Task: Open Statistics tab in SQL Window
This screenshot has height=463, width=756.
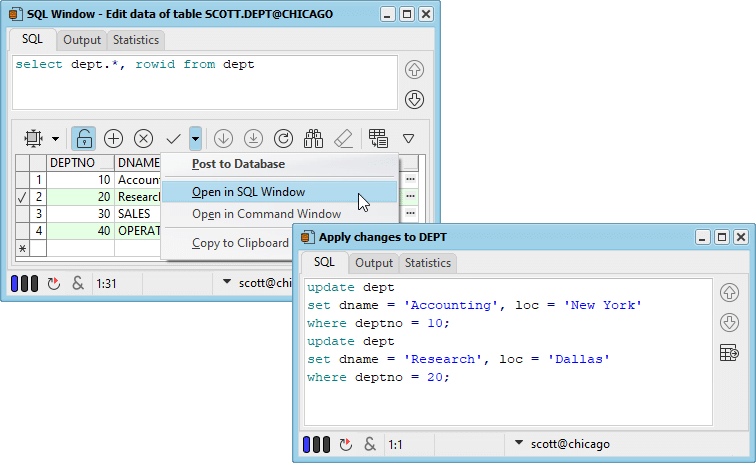Action: (x=135, y=40)
